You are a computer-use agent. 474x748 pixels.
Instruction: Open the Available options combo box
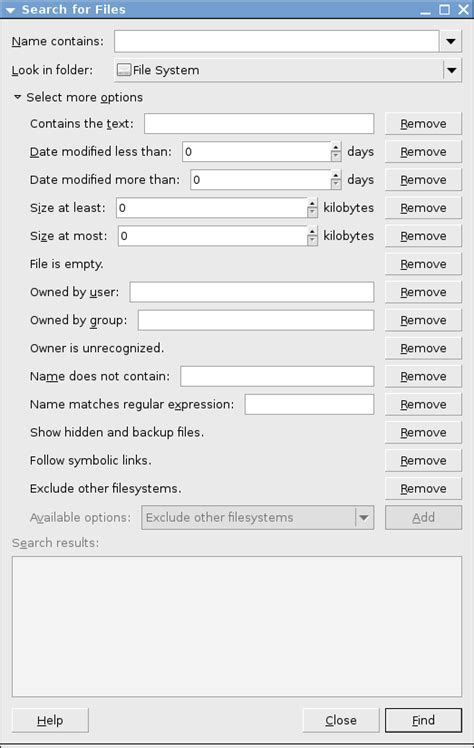(x=258, y=518)
